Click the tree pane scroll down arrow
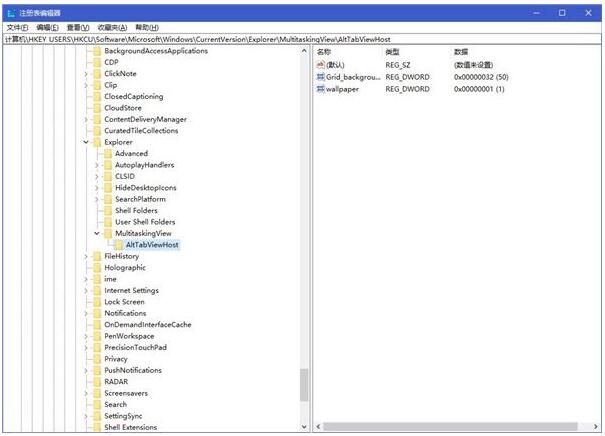Image resolution: width=605 pixels, height=436 pixels. (304, 427)
